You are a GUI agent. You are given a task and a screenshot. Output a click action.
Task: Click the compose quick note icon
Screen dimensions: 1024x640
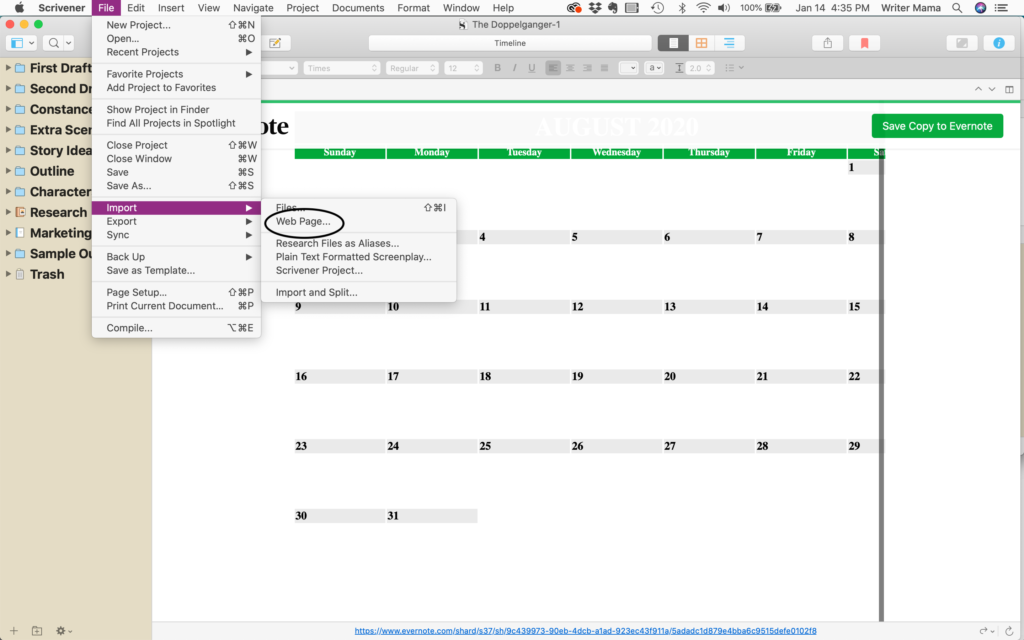275,43
